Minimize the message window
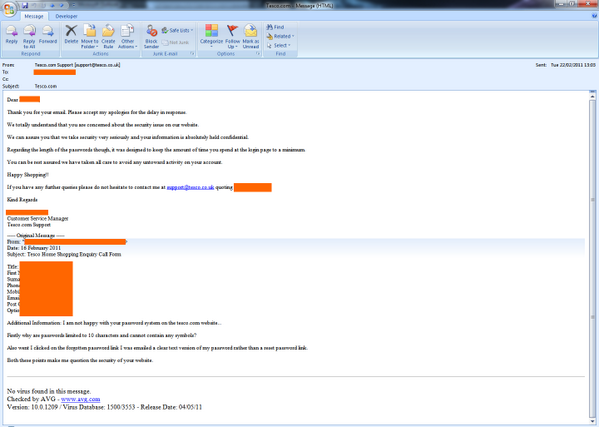This screenshot has width=599, height=427. 561,4
